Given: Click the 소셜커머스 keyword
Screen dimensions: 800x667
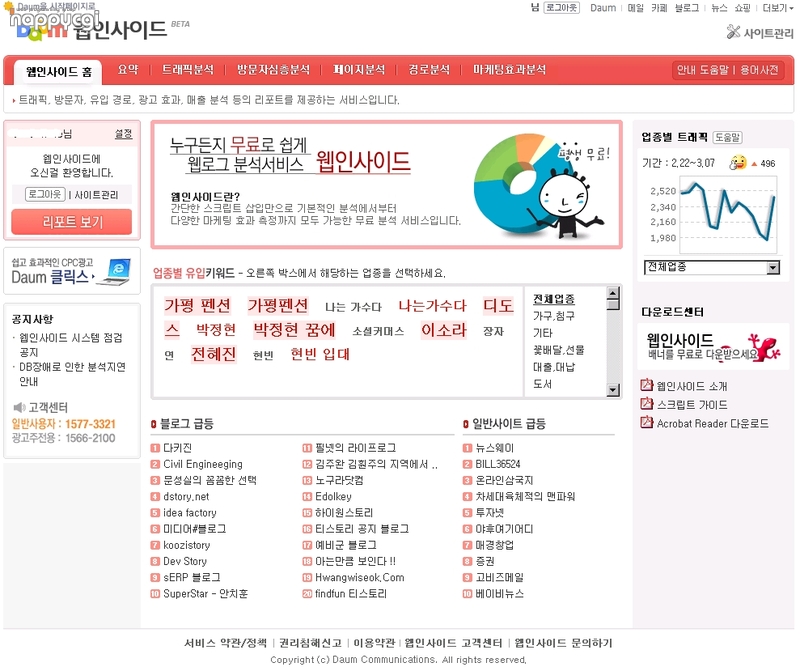Looking at the screenshot, I should (x=378, y=332).
